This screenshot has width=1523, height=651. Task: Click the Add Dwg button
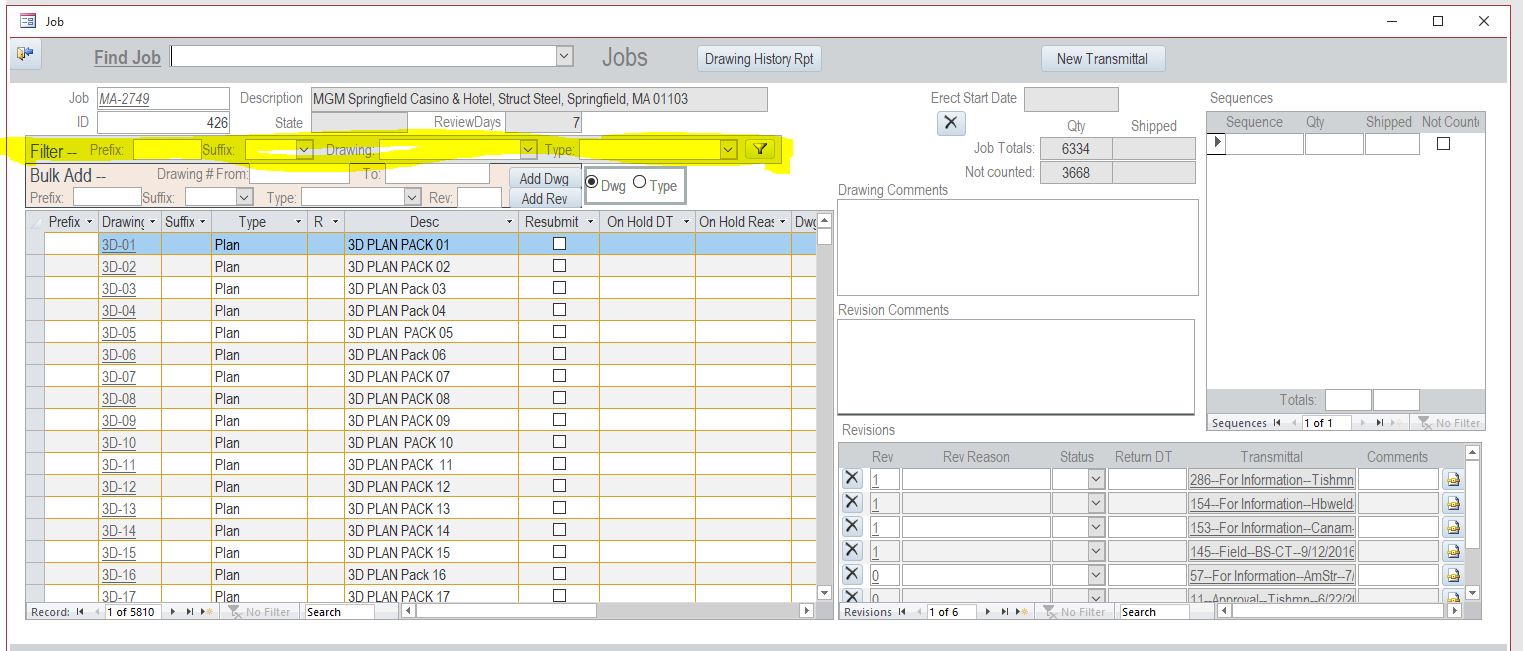[x=544, y=179]
